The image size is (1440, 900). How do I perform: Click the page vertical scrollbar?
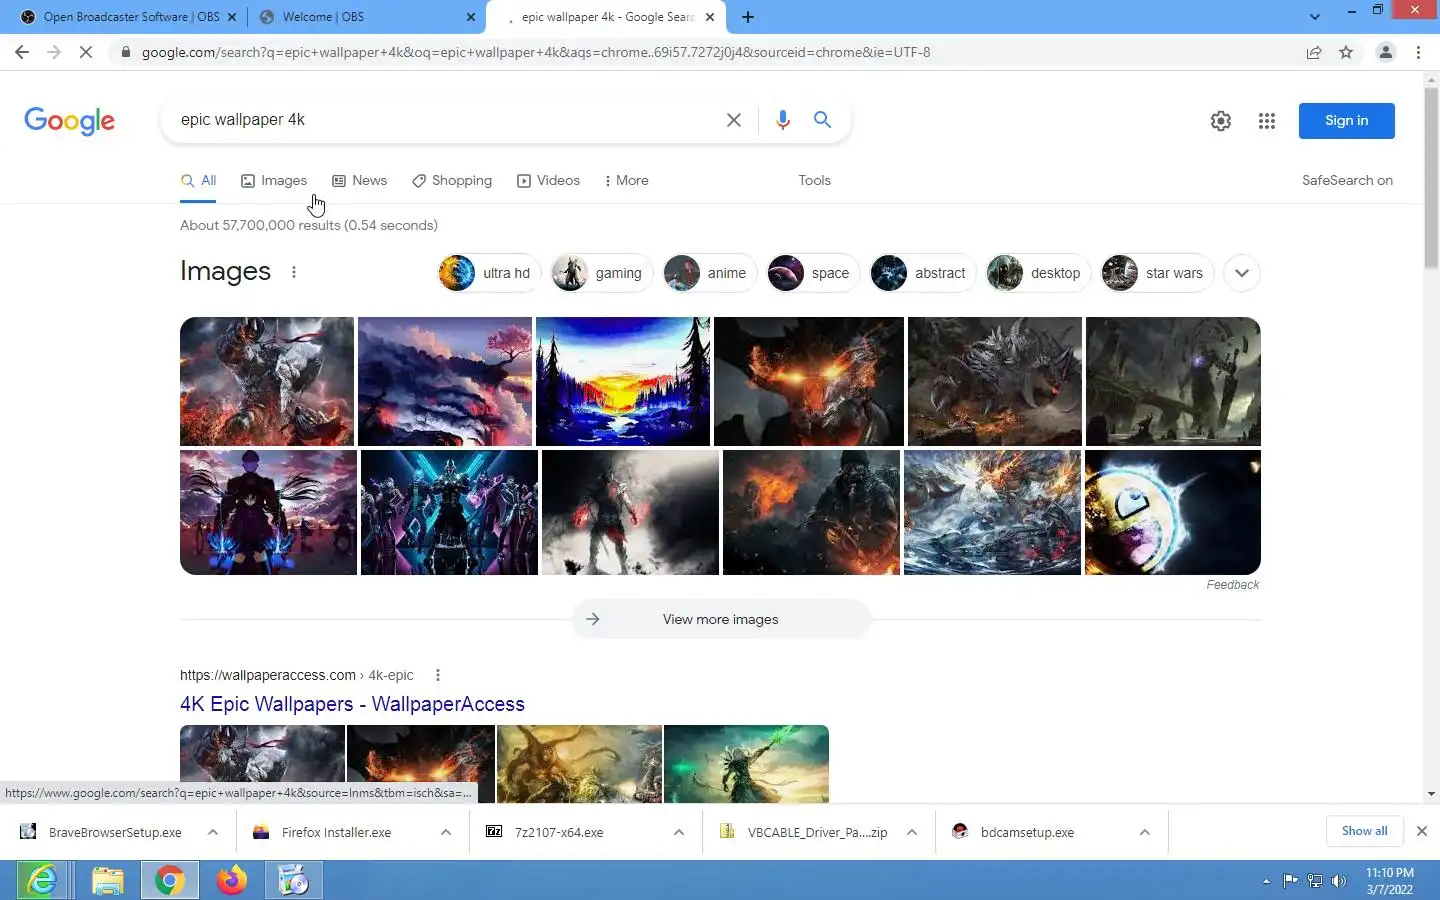[x=1431, y=178]
